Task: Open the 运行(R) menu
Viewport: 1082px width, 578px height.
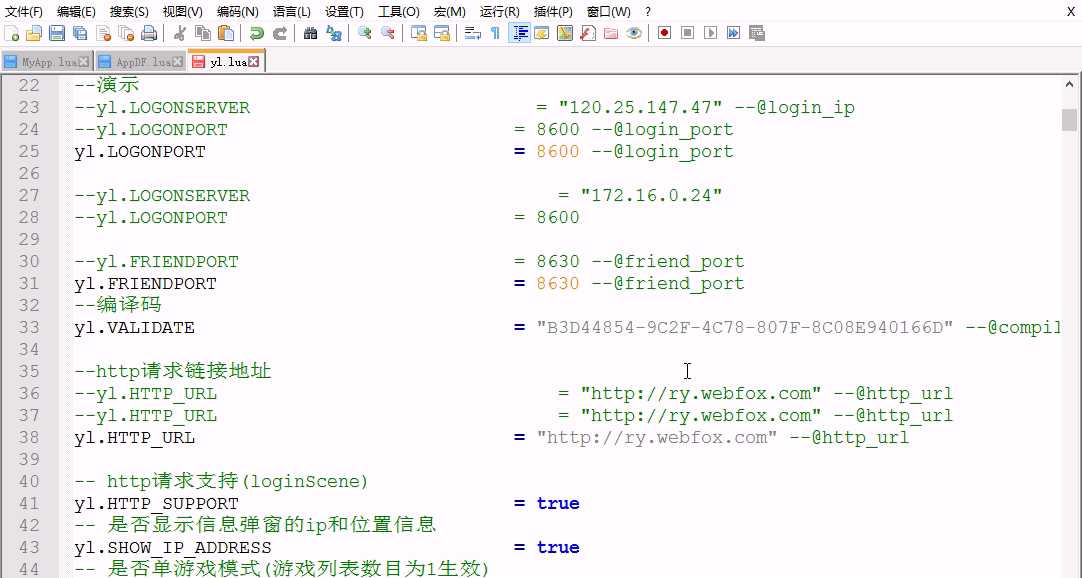Action: (x=500, y=12)
